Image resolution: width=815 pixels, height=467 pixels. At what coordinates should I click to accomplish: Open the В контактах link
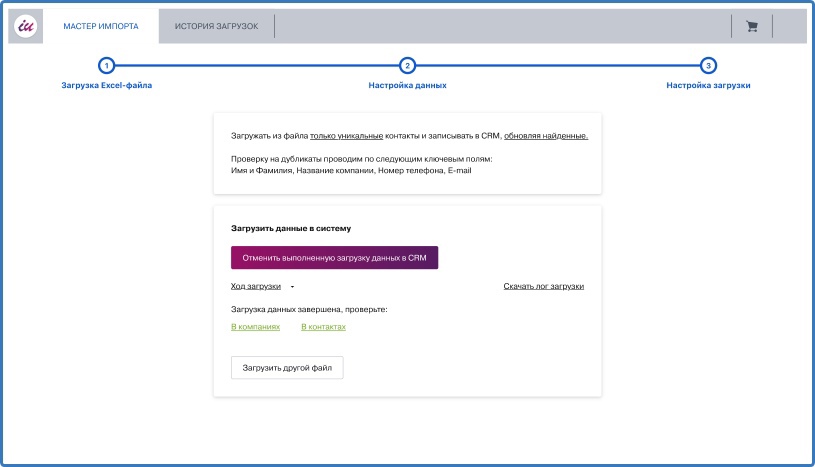click(x=323, y=327)
